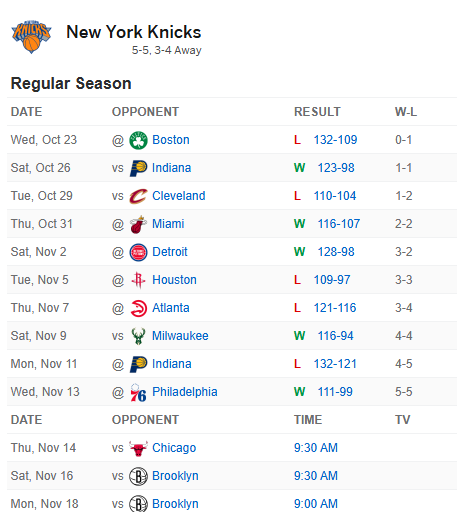Open the Brooklyn link for Sat, Nov 16
This screenshot has height=512, width=457.
click(175, 476)
